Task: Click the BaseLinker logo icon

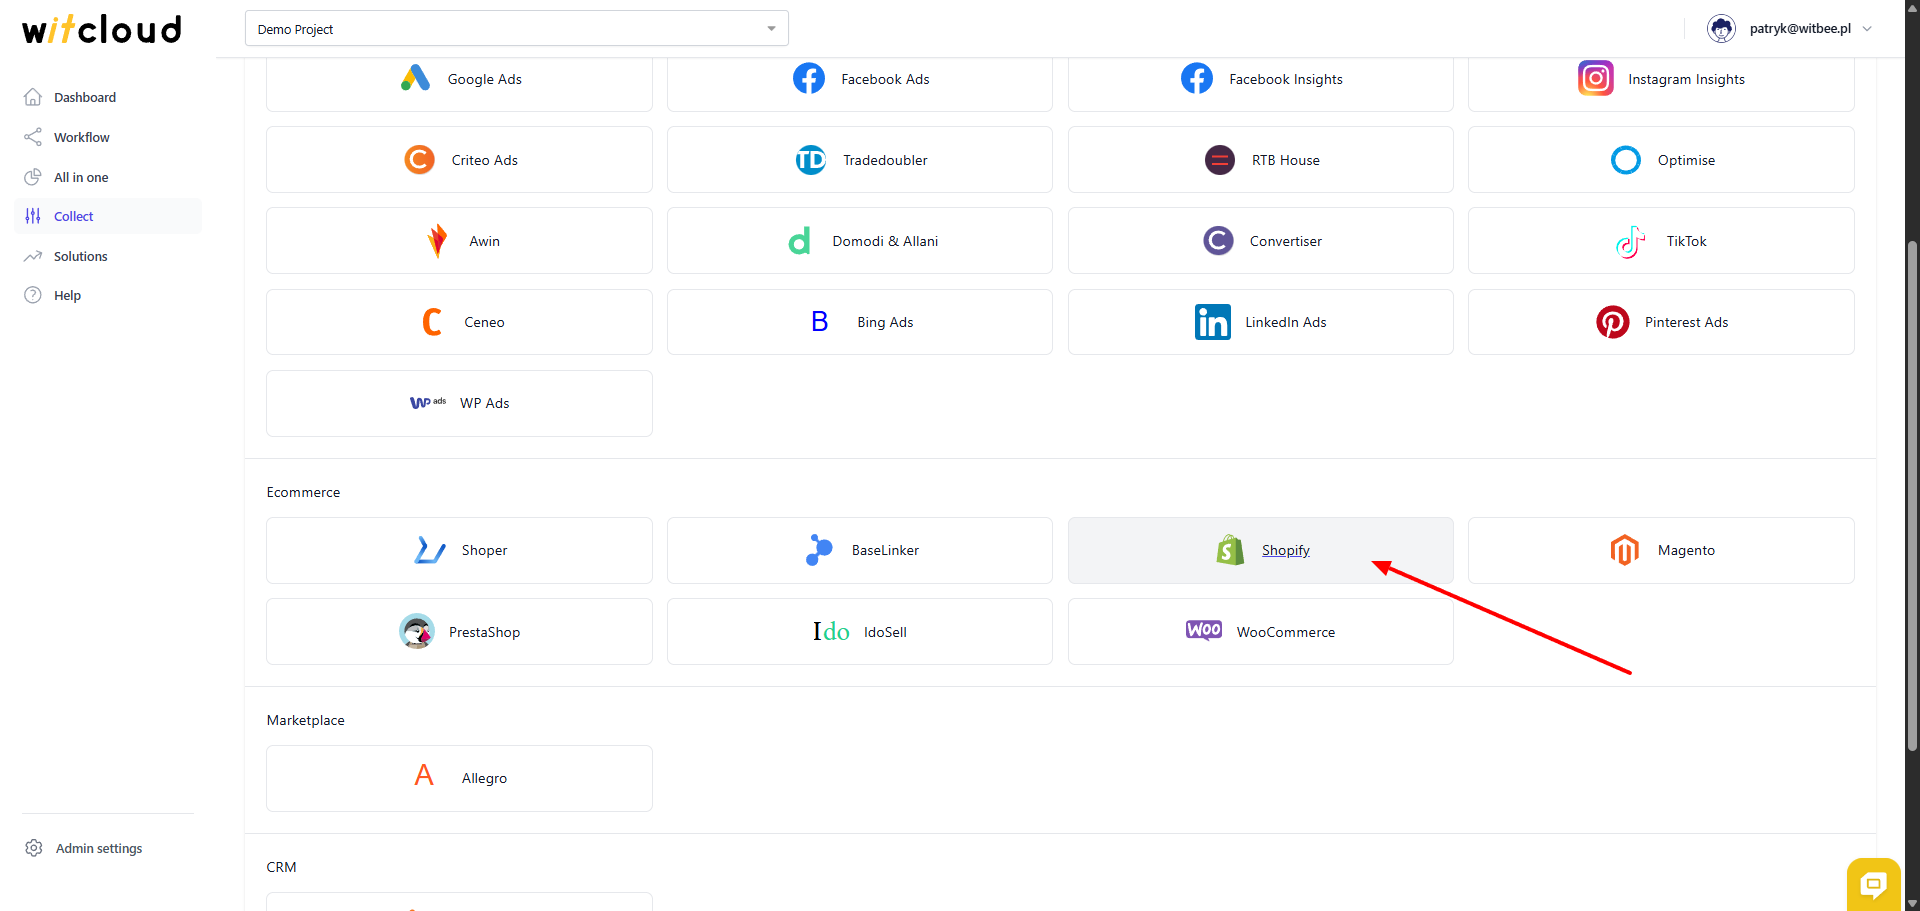Action: (x=819, y=550)
